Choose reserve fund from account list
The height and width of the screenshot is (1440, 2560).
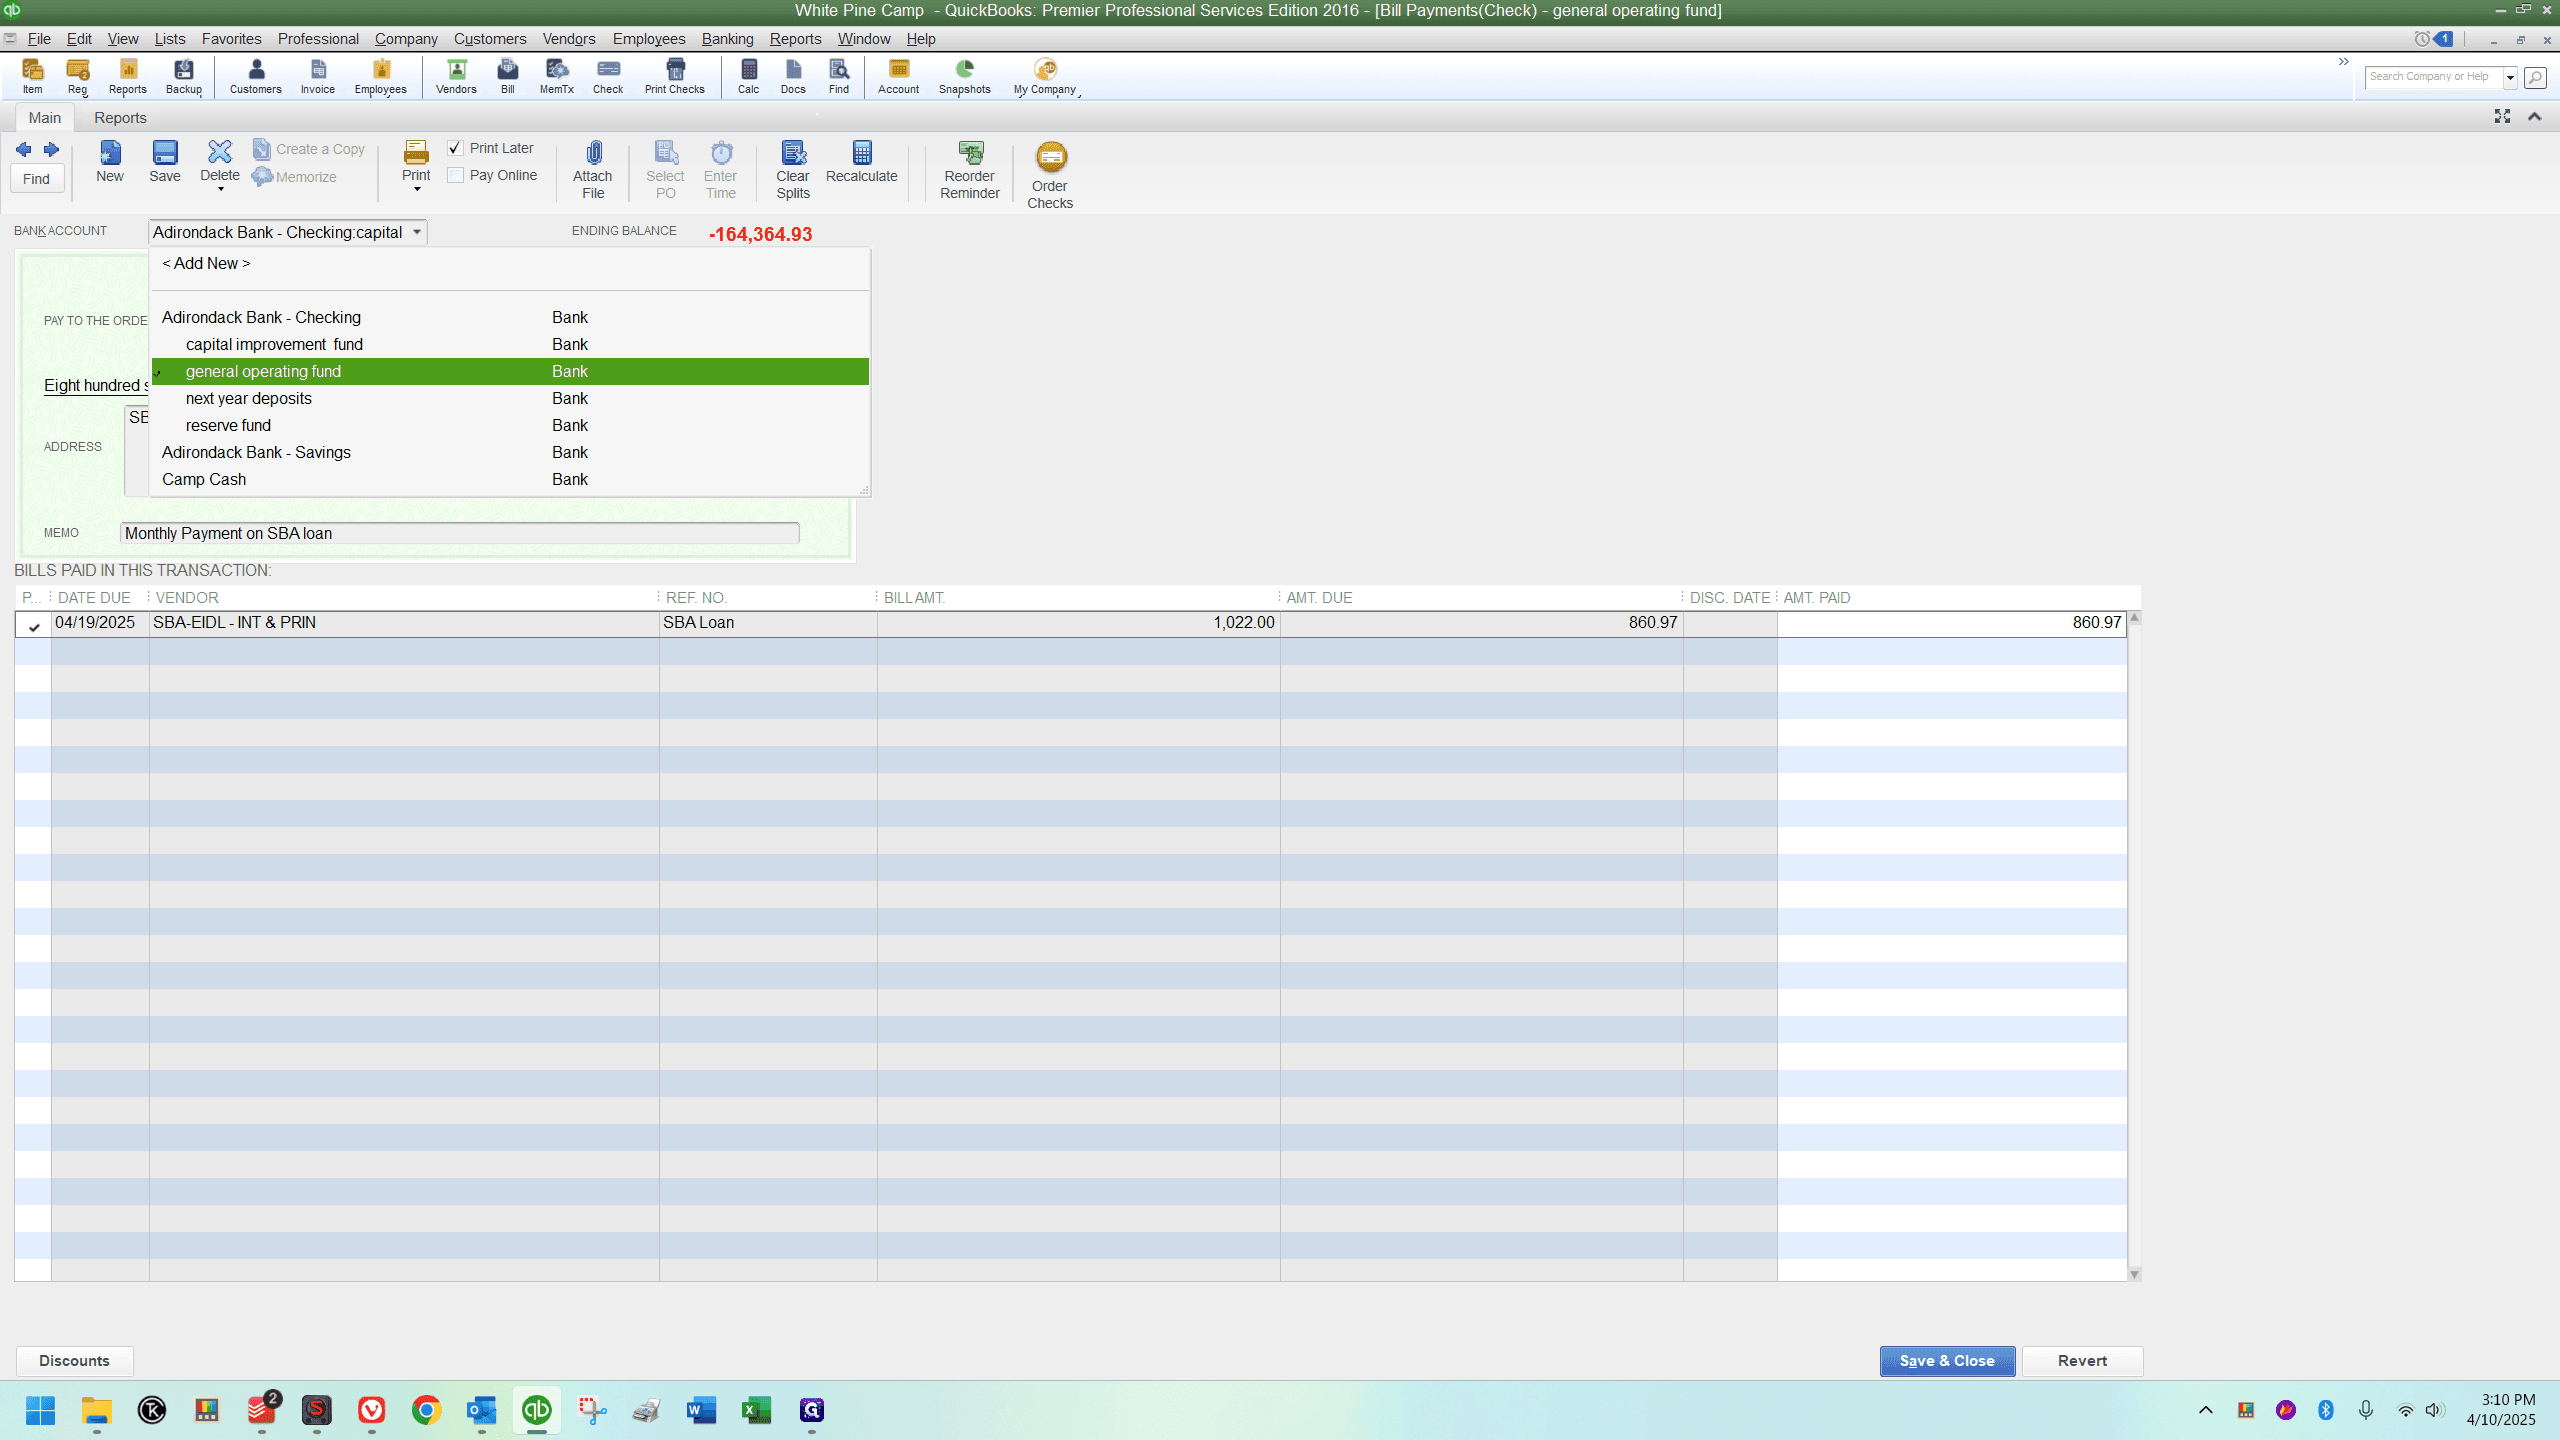[510, 425]
